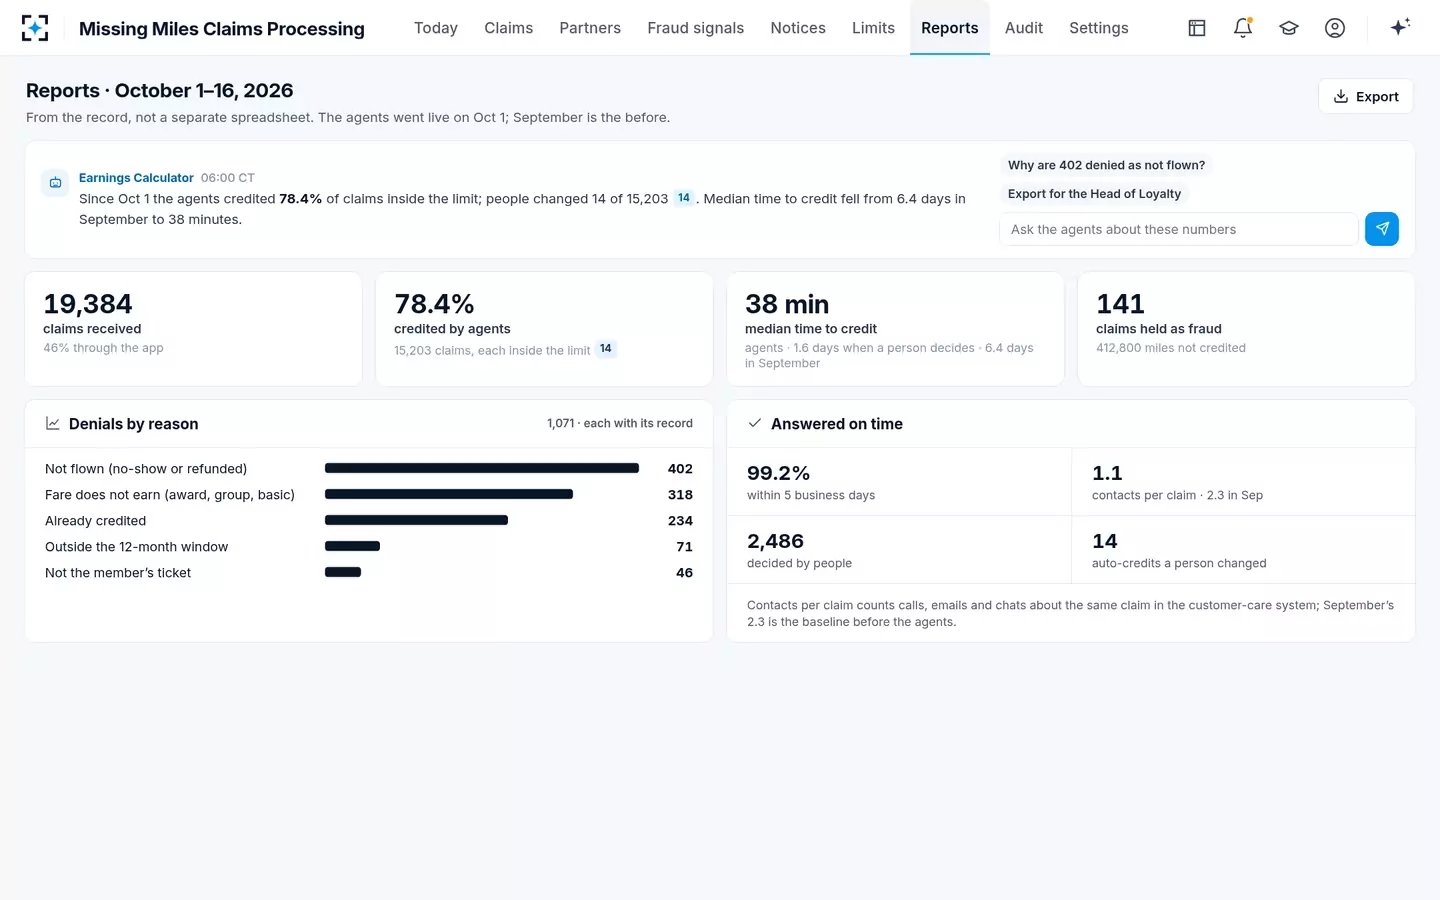Select the Outside the 12-month window bar
Viewport: 1440px width, 900px height.
pos(352,546)
